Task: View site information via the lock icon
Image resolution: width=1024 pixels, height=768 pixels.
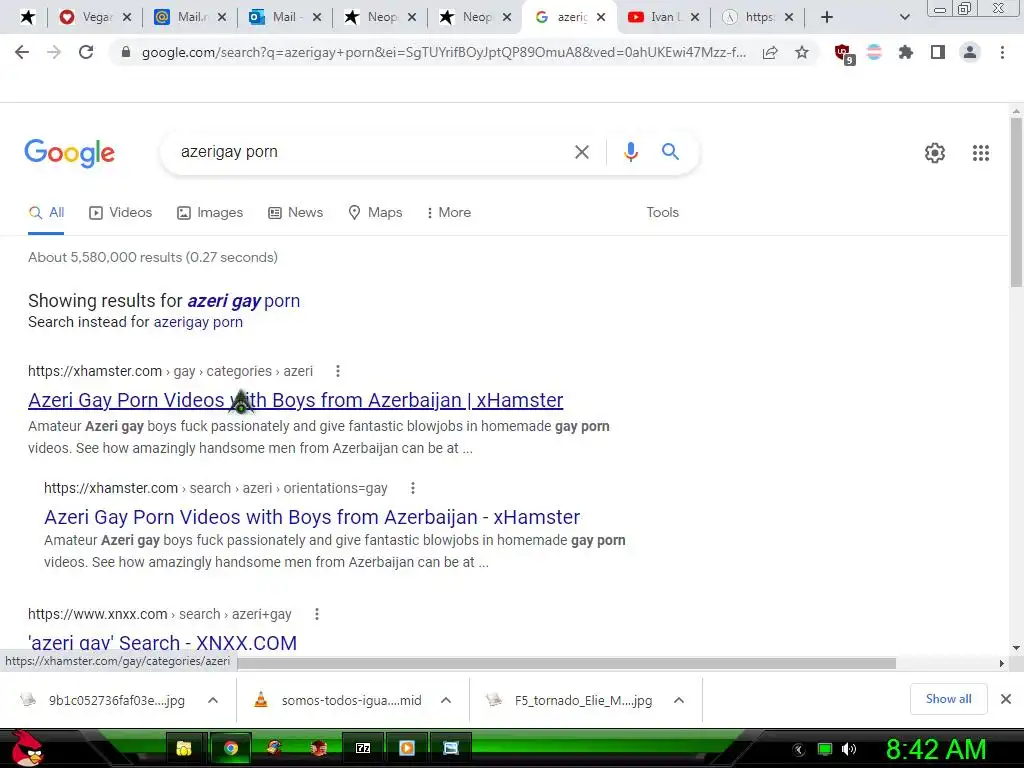Action: coord(126,52)
